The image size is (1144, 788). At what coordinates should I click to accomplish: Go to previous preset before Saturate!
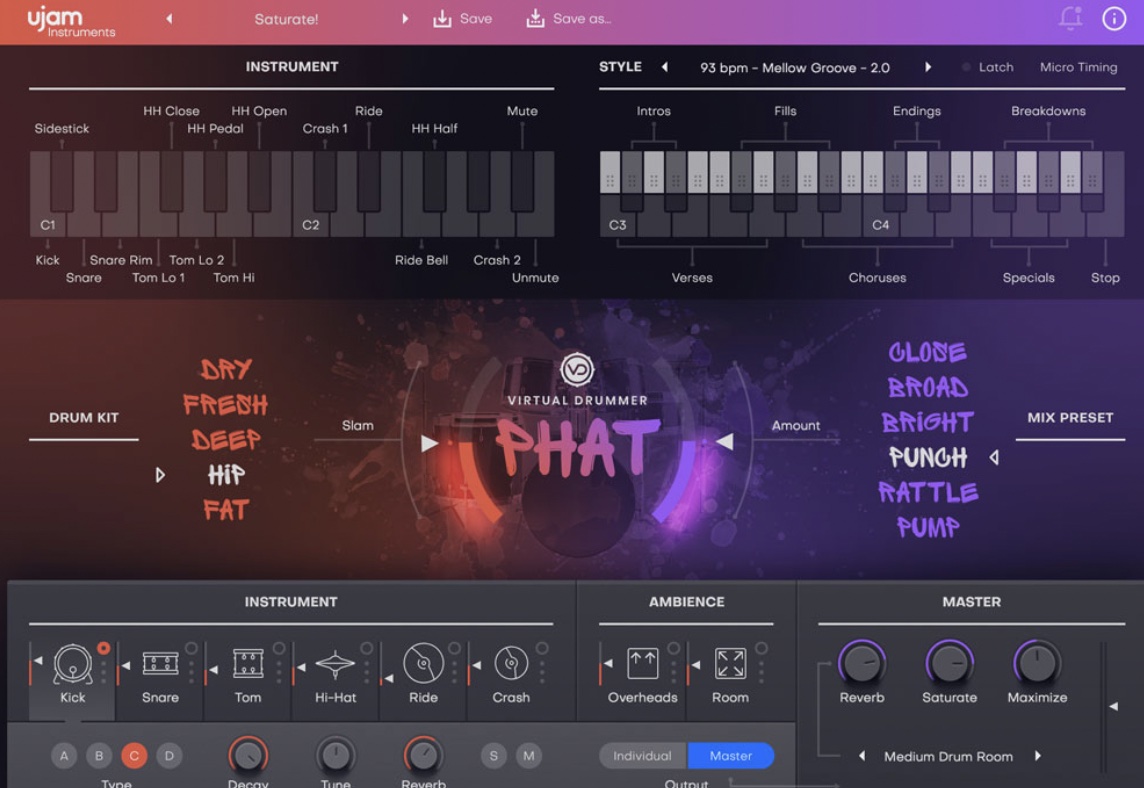169,19
